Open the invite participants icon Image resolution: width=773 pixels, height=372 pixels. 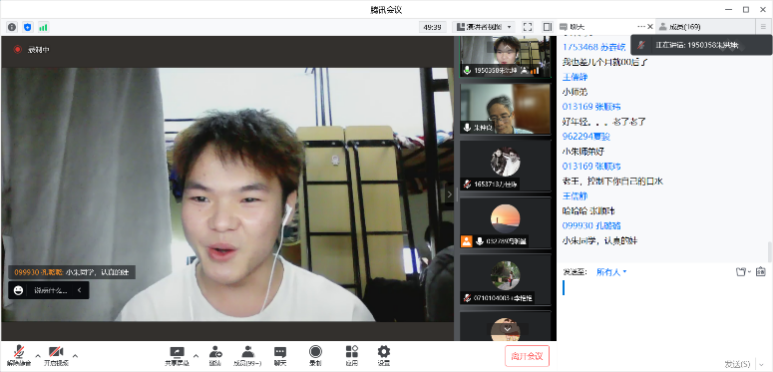(x=215, y=355)
